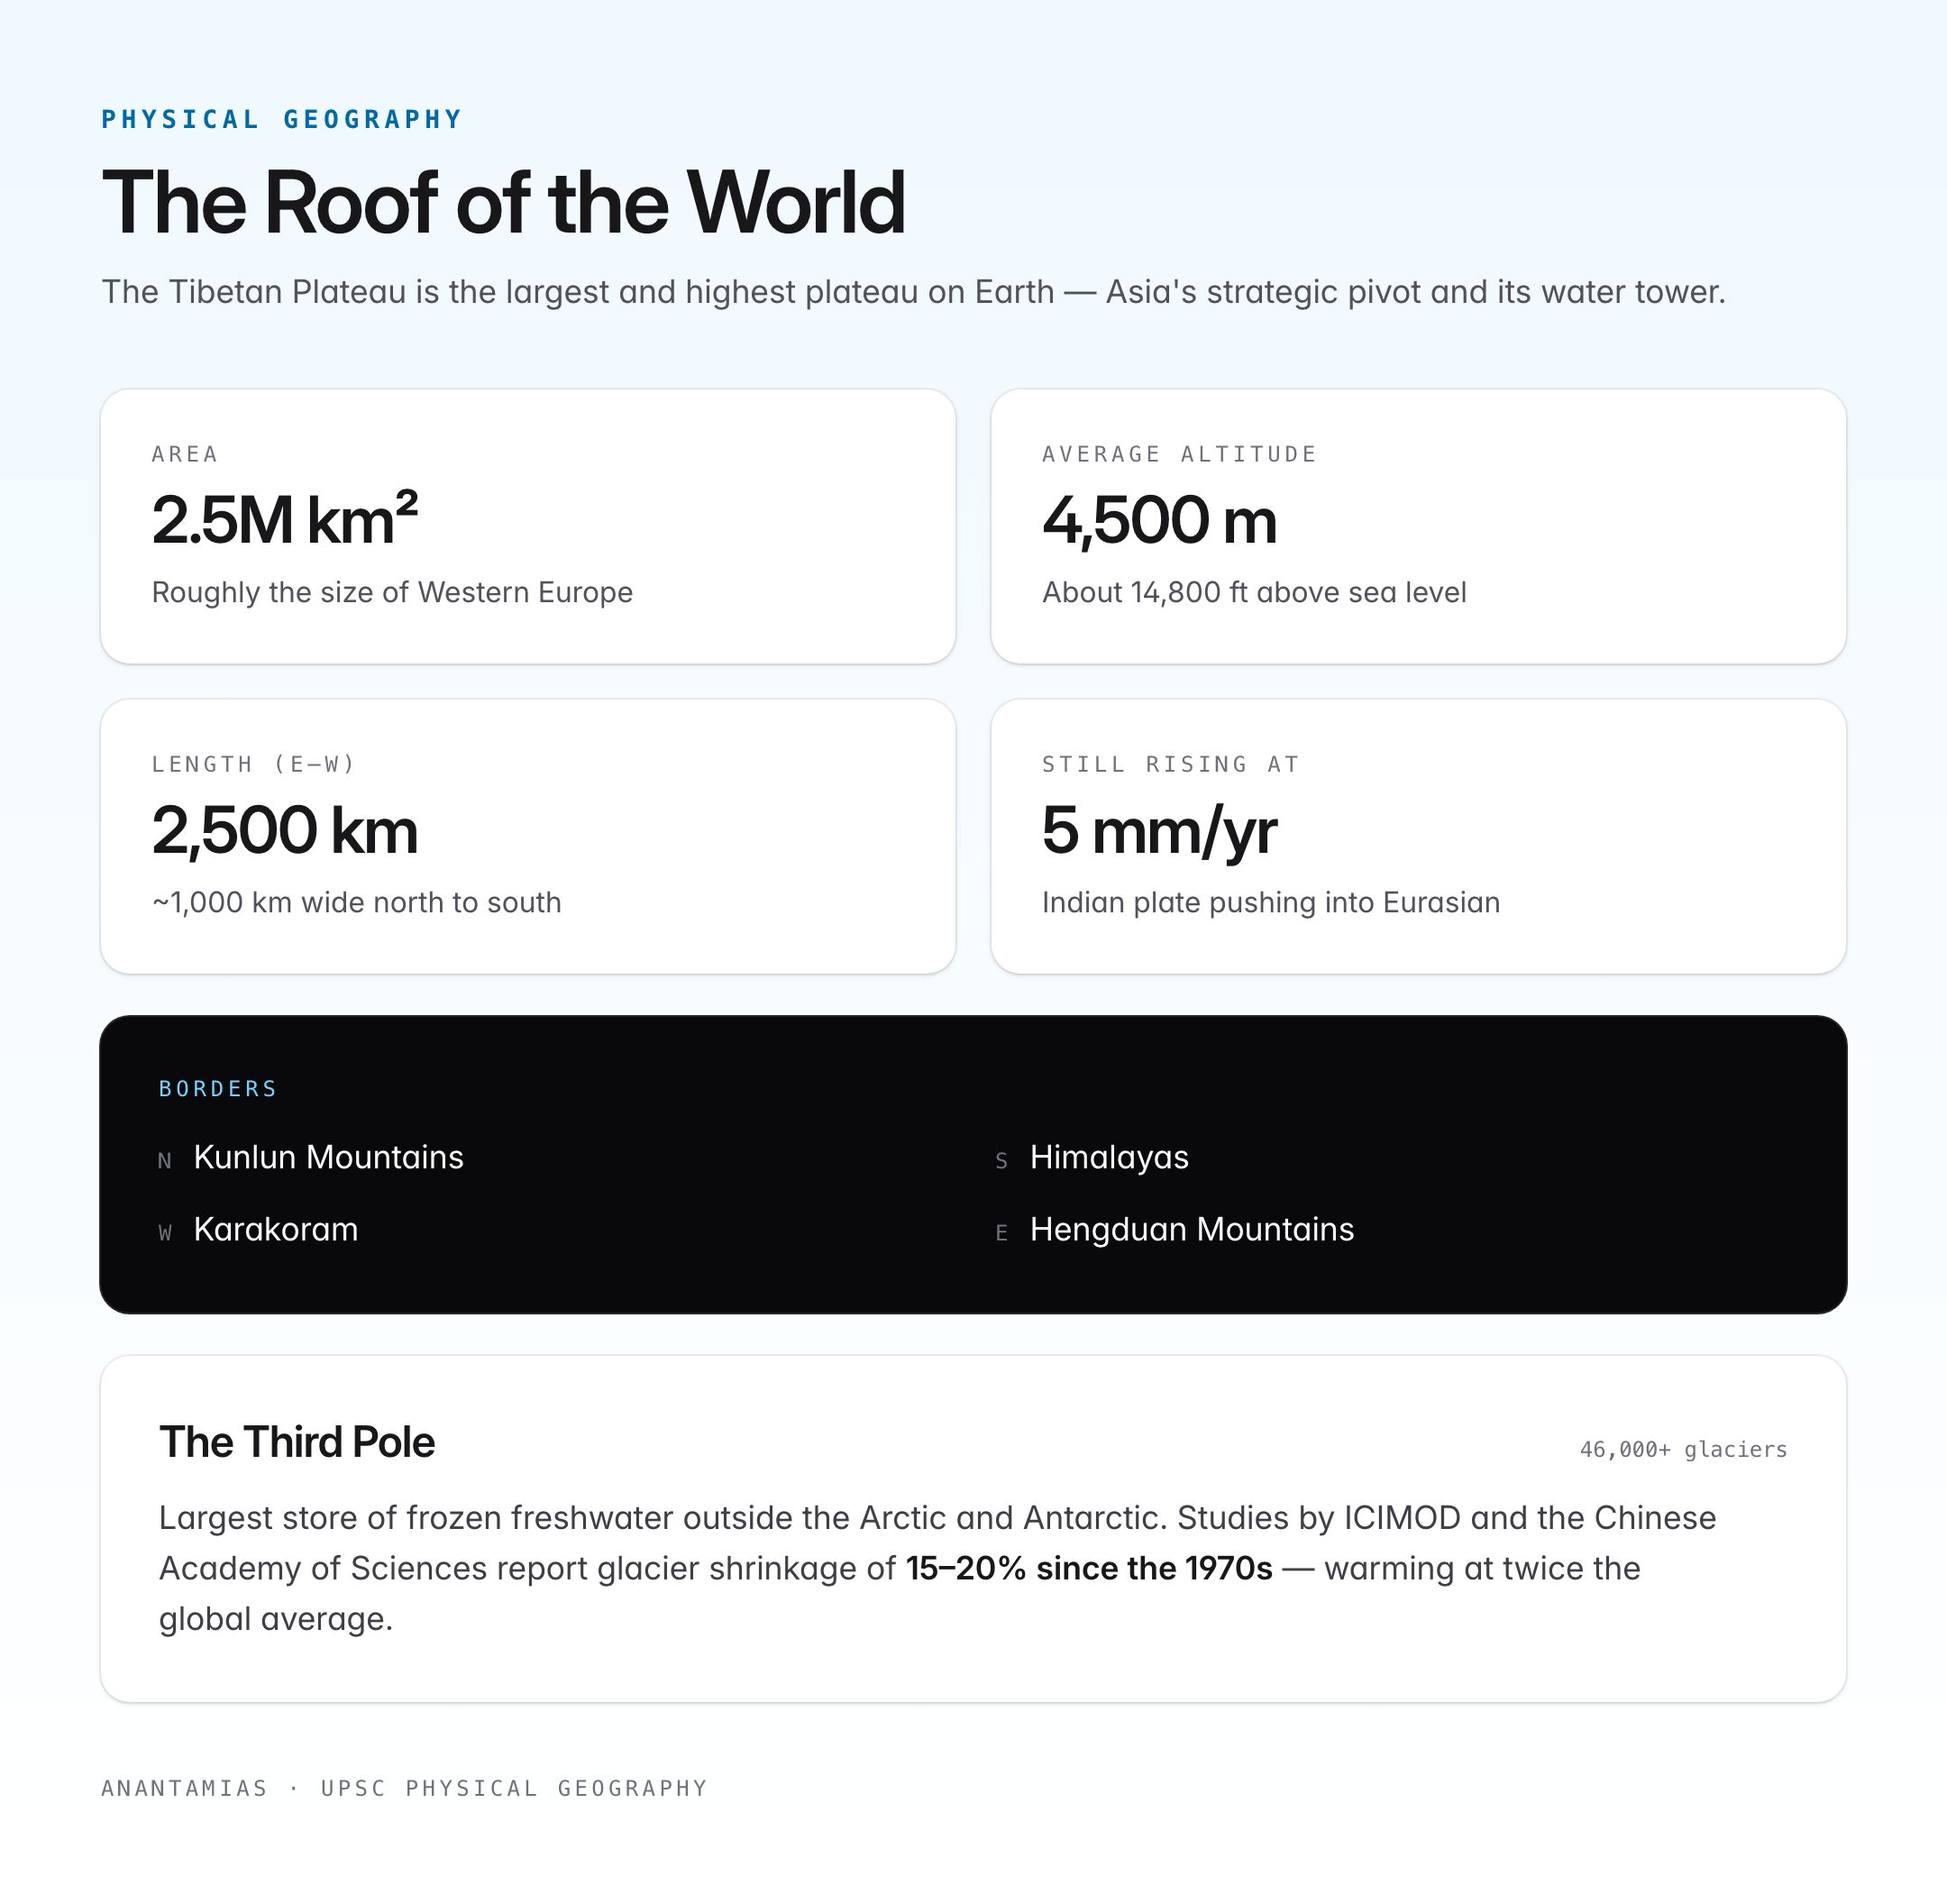Select 'The Roof of the World' heading
The height and width of the screenshot is (1904, 1947).
coord(503,203)
